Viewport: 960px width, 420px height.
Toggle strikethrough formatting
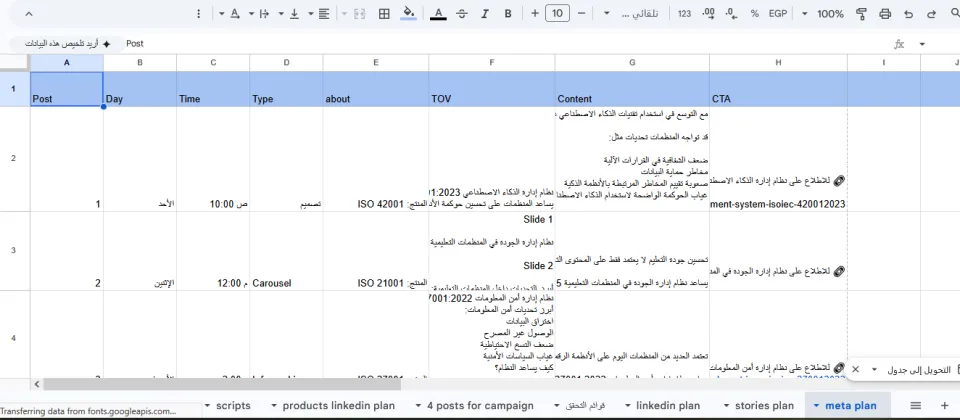tap(462, 13)
